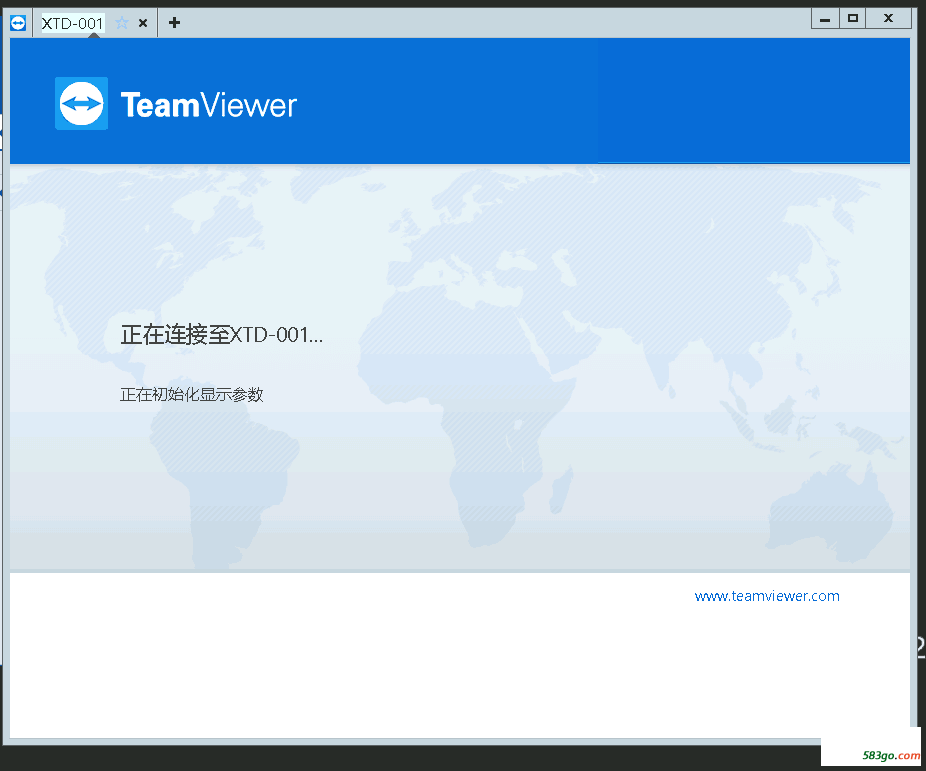This screenshot has height=771, width=926.
Task: Click the '正在连接至XTD-001...' status text
Action: coord(221,335)
